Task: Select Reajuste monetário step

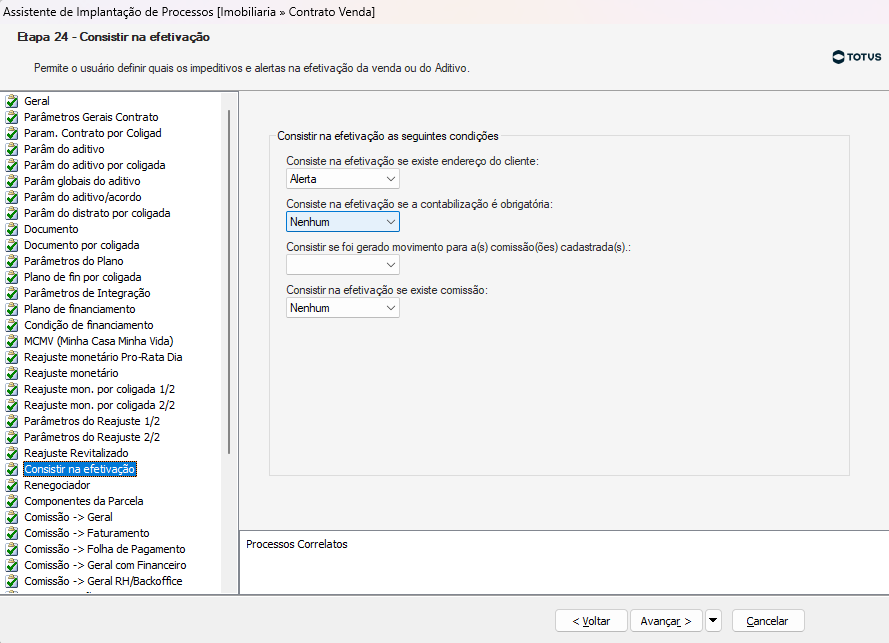Action: [x=71, y=373]
